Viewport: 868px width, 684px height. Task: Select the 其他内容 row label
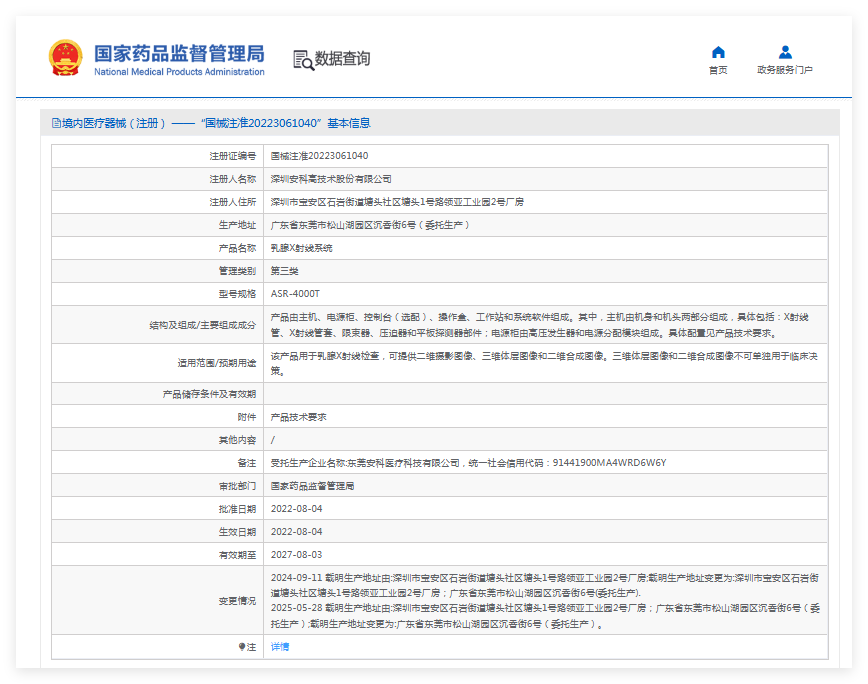(x=237, y=440)
